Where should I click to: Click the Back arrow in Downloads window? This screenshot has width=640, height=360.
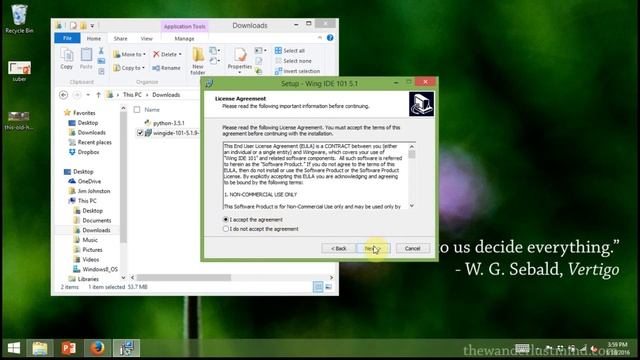click(x=63, y=95)
